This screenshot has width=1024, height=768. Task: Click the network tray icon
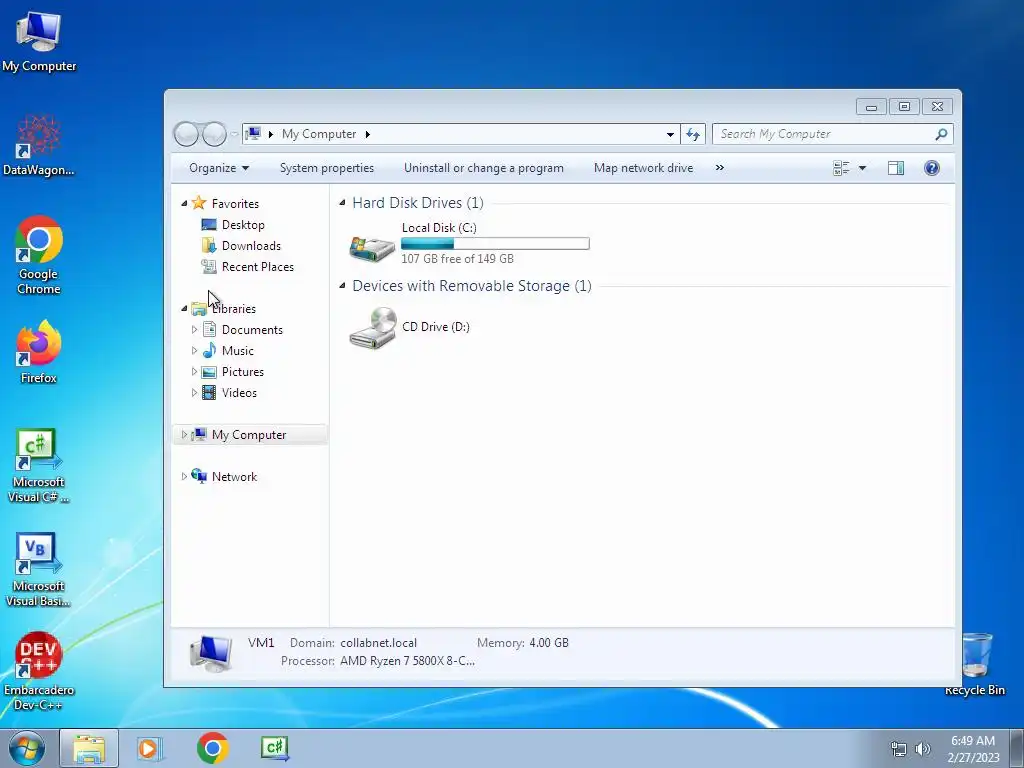tap(899, 749)
